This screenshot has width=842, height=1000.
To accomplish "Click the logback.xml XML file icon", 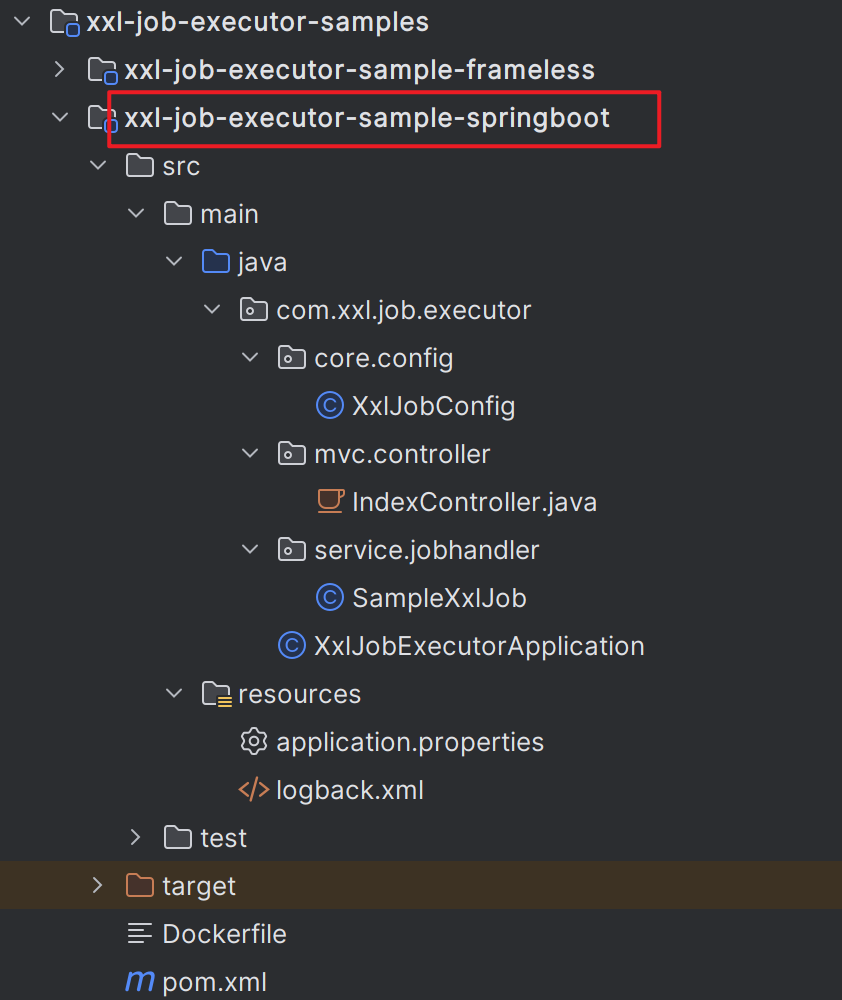I will (x=253, y=790).
